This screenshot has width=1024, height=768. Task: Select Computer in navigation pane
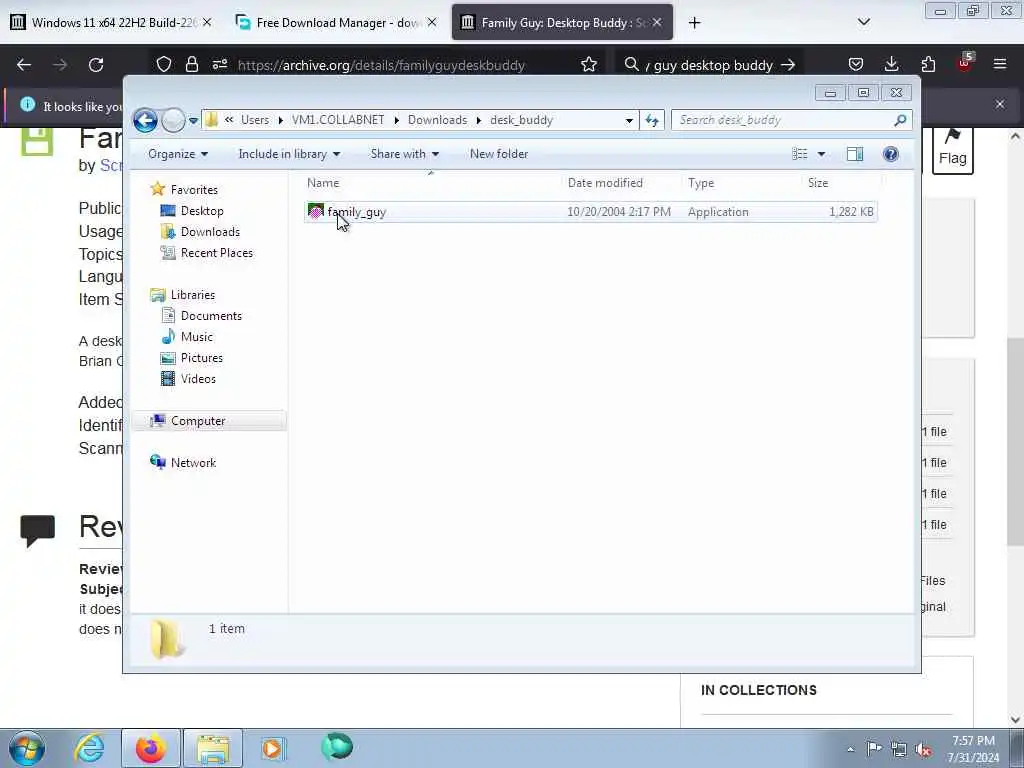point(198,421)
